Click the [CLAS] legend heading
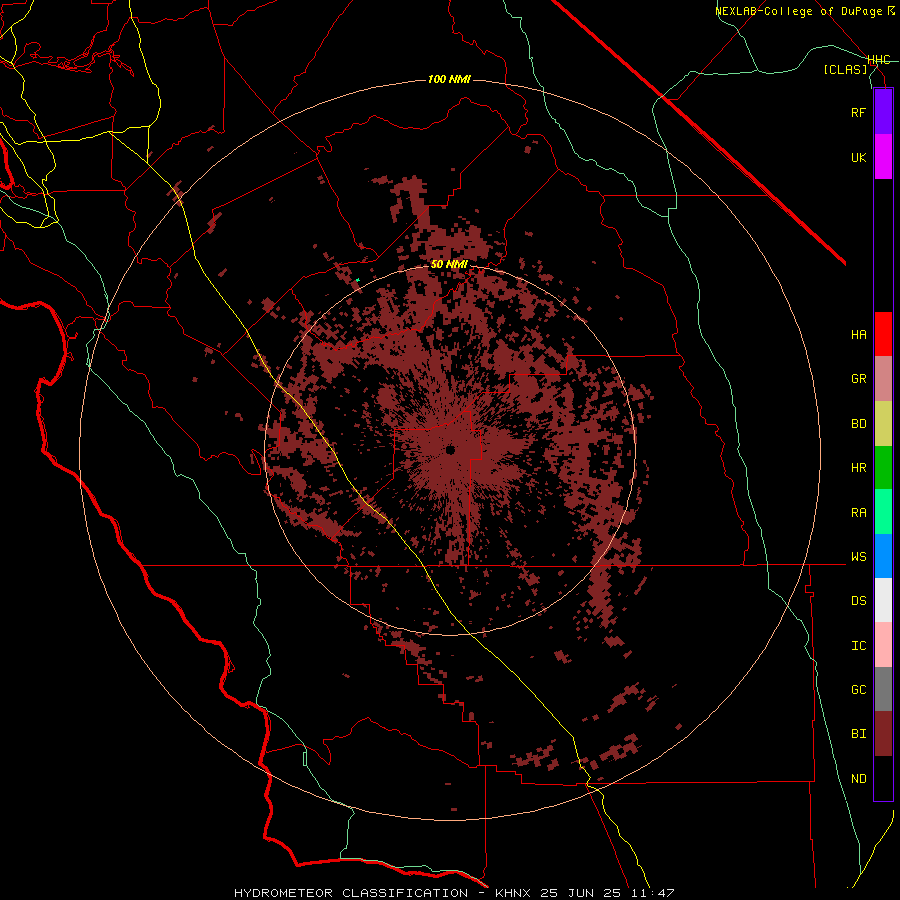The image size is (900, 900). (x=845, y=69)
